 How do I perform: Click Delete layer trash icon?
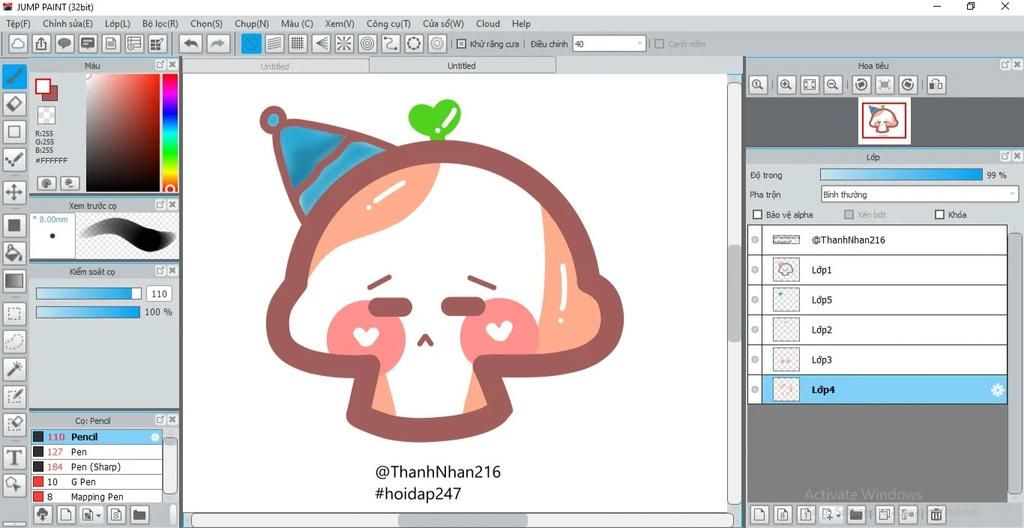(936, 514)
